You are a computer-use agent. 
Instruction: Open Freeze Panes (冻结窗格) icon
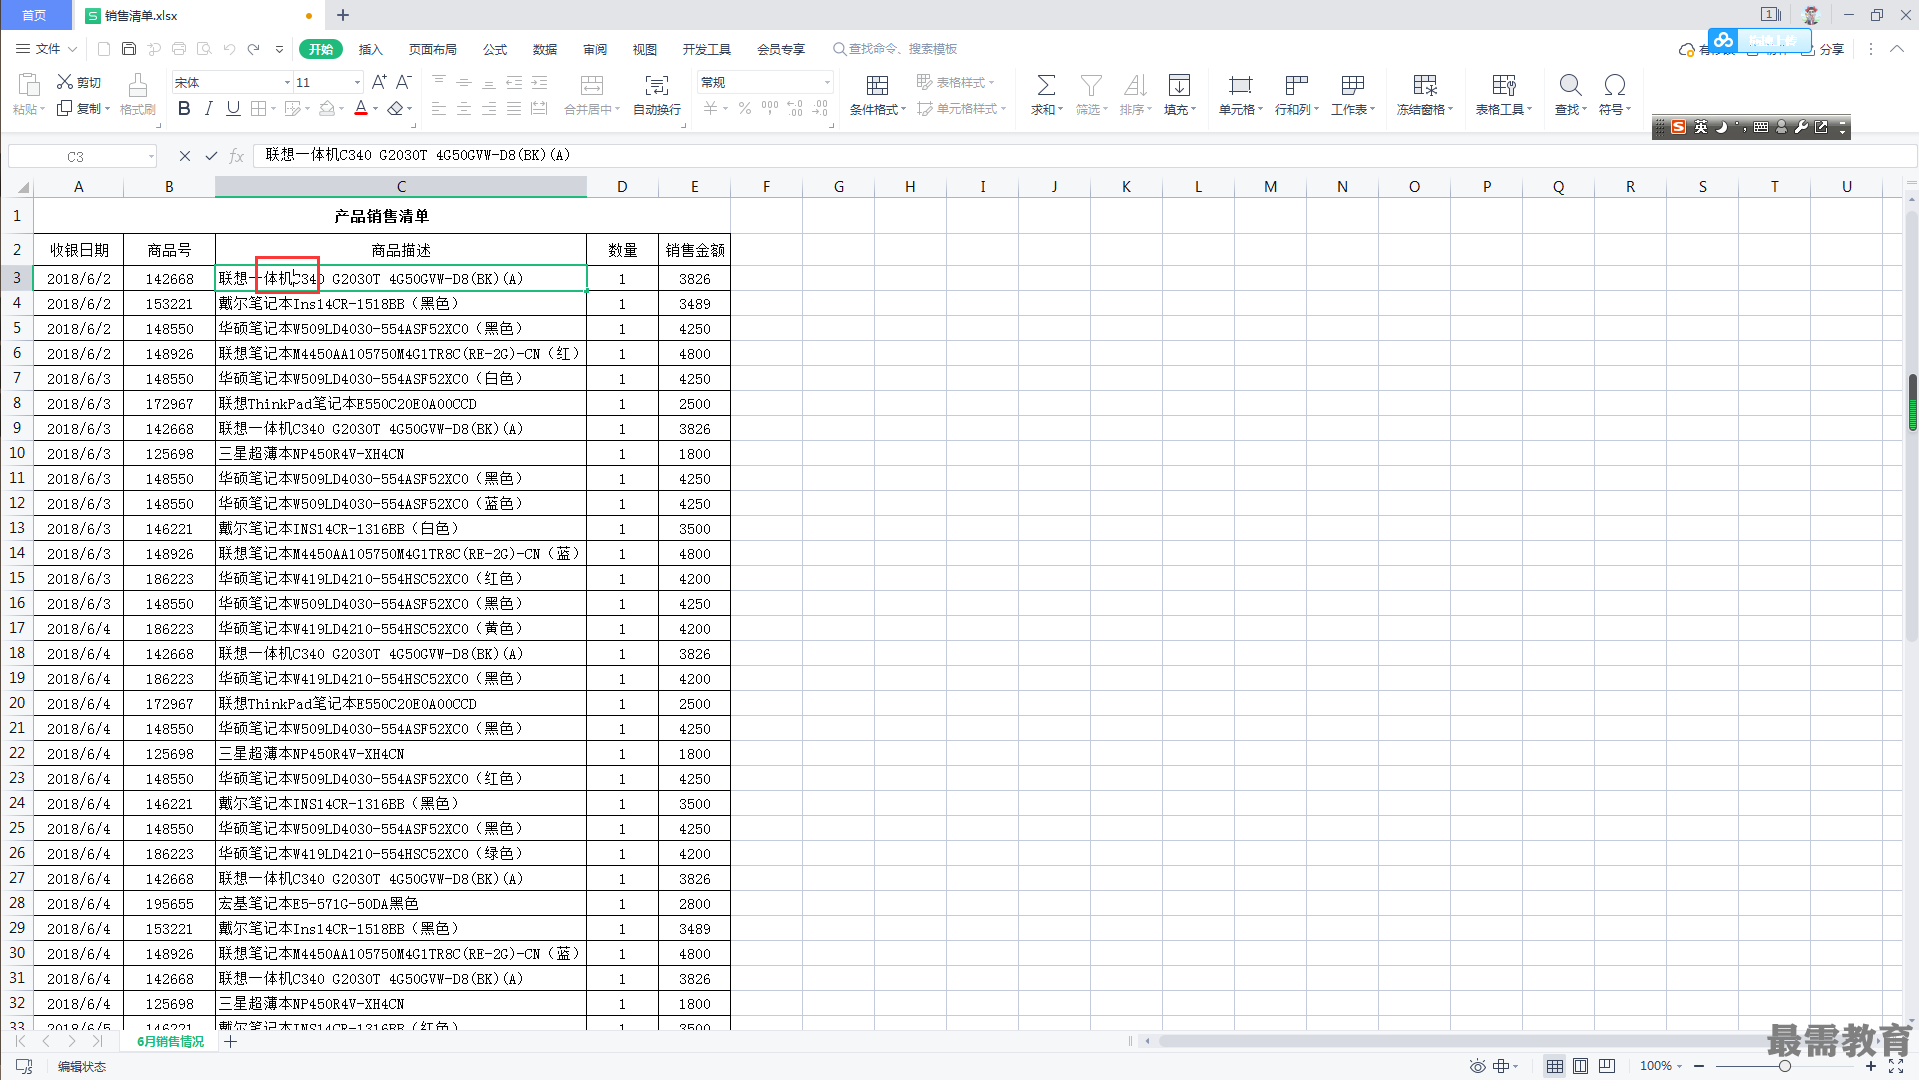point(1425,85)
